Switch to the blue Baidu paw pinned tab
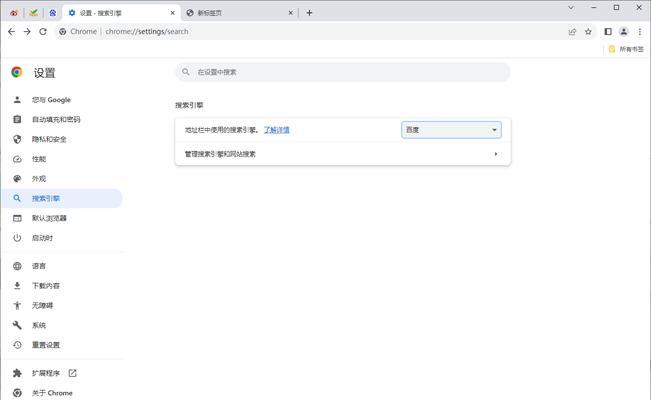The image size is (651, 400). coord(53,13)
